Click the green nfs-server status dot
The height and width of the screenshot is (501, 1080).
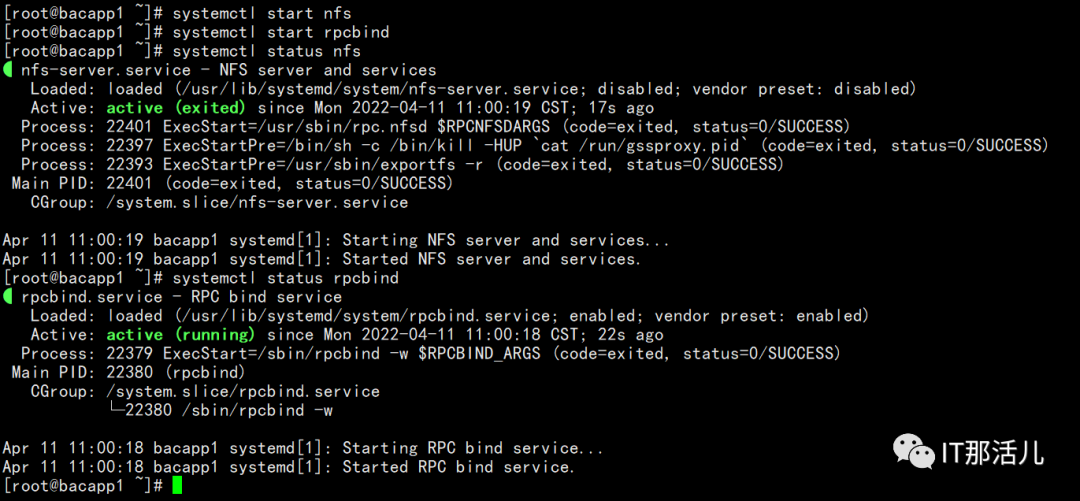pos(8,70)
